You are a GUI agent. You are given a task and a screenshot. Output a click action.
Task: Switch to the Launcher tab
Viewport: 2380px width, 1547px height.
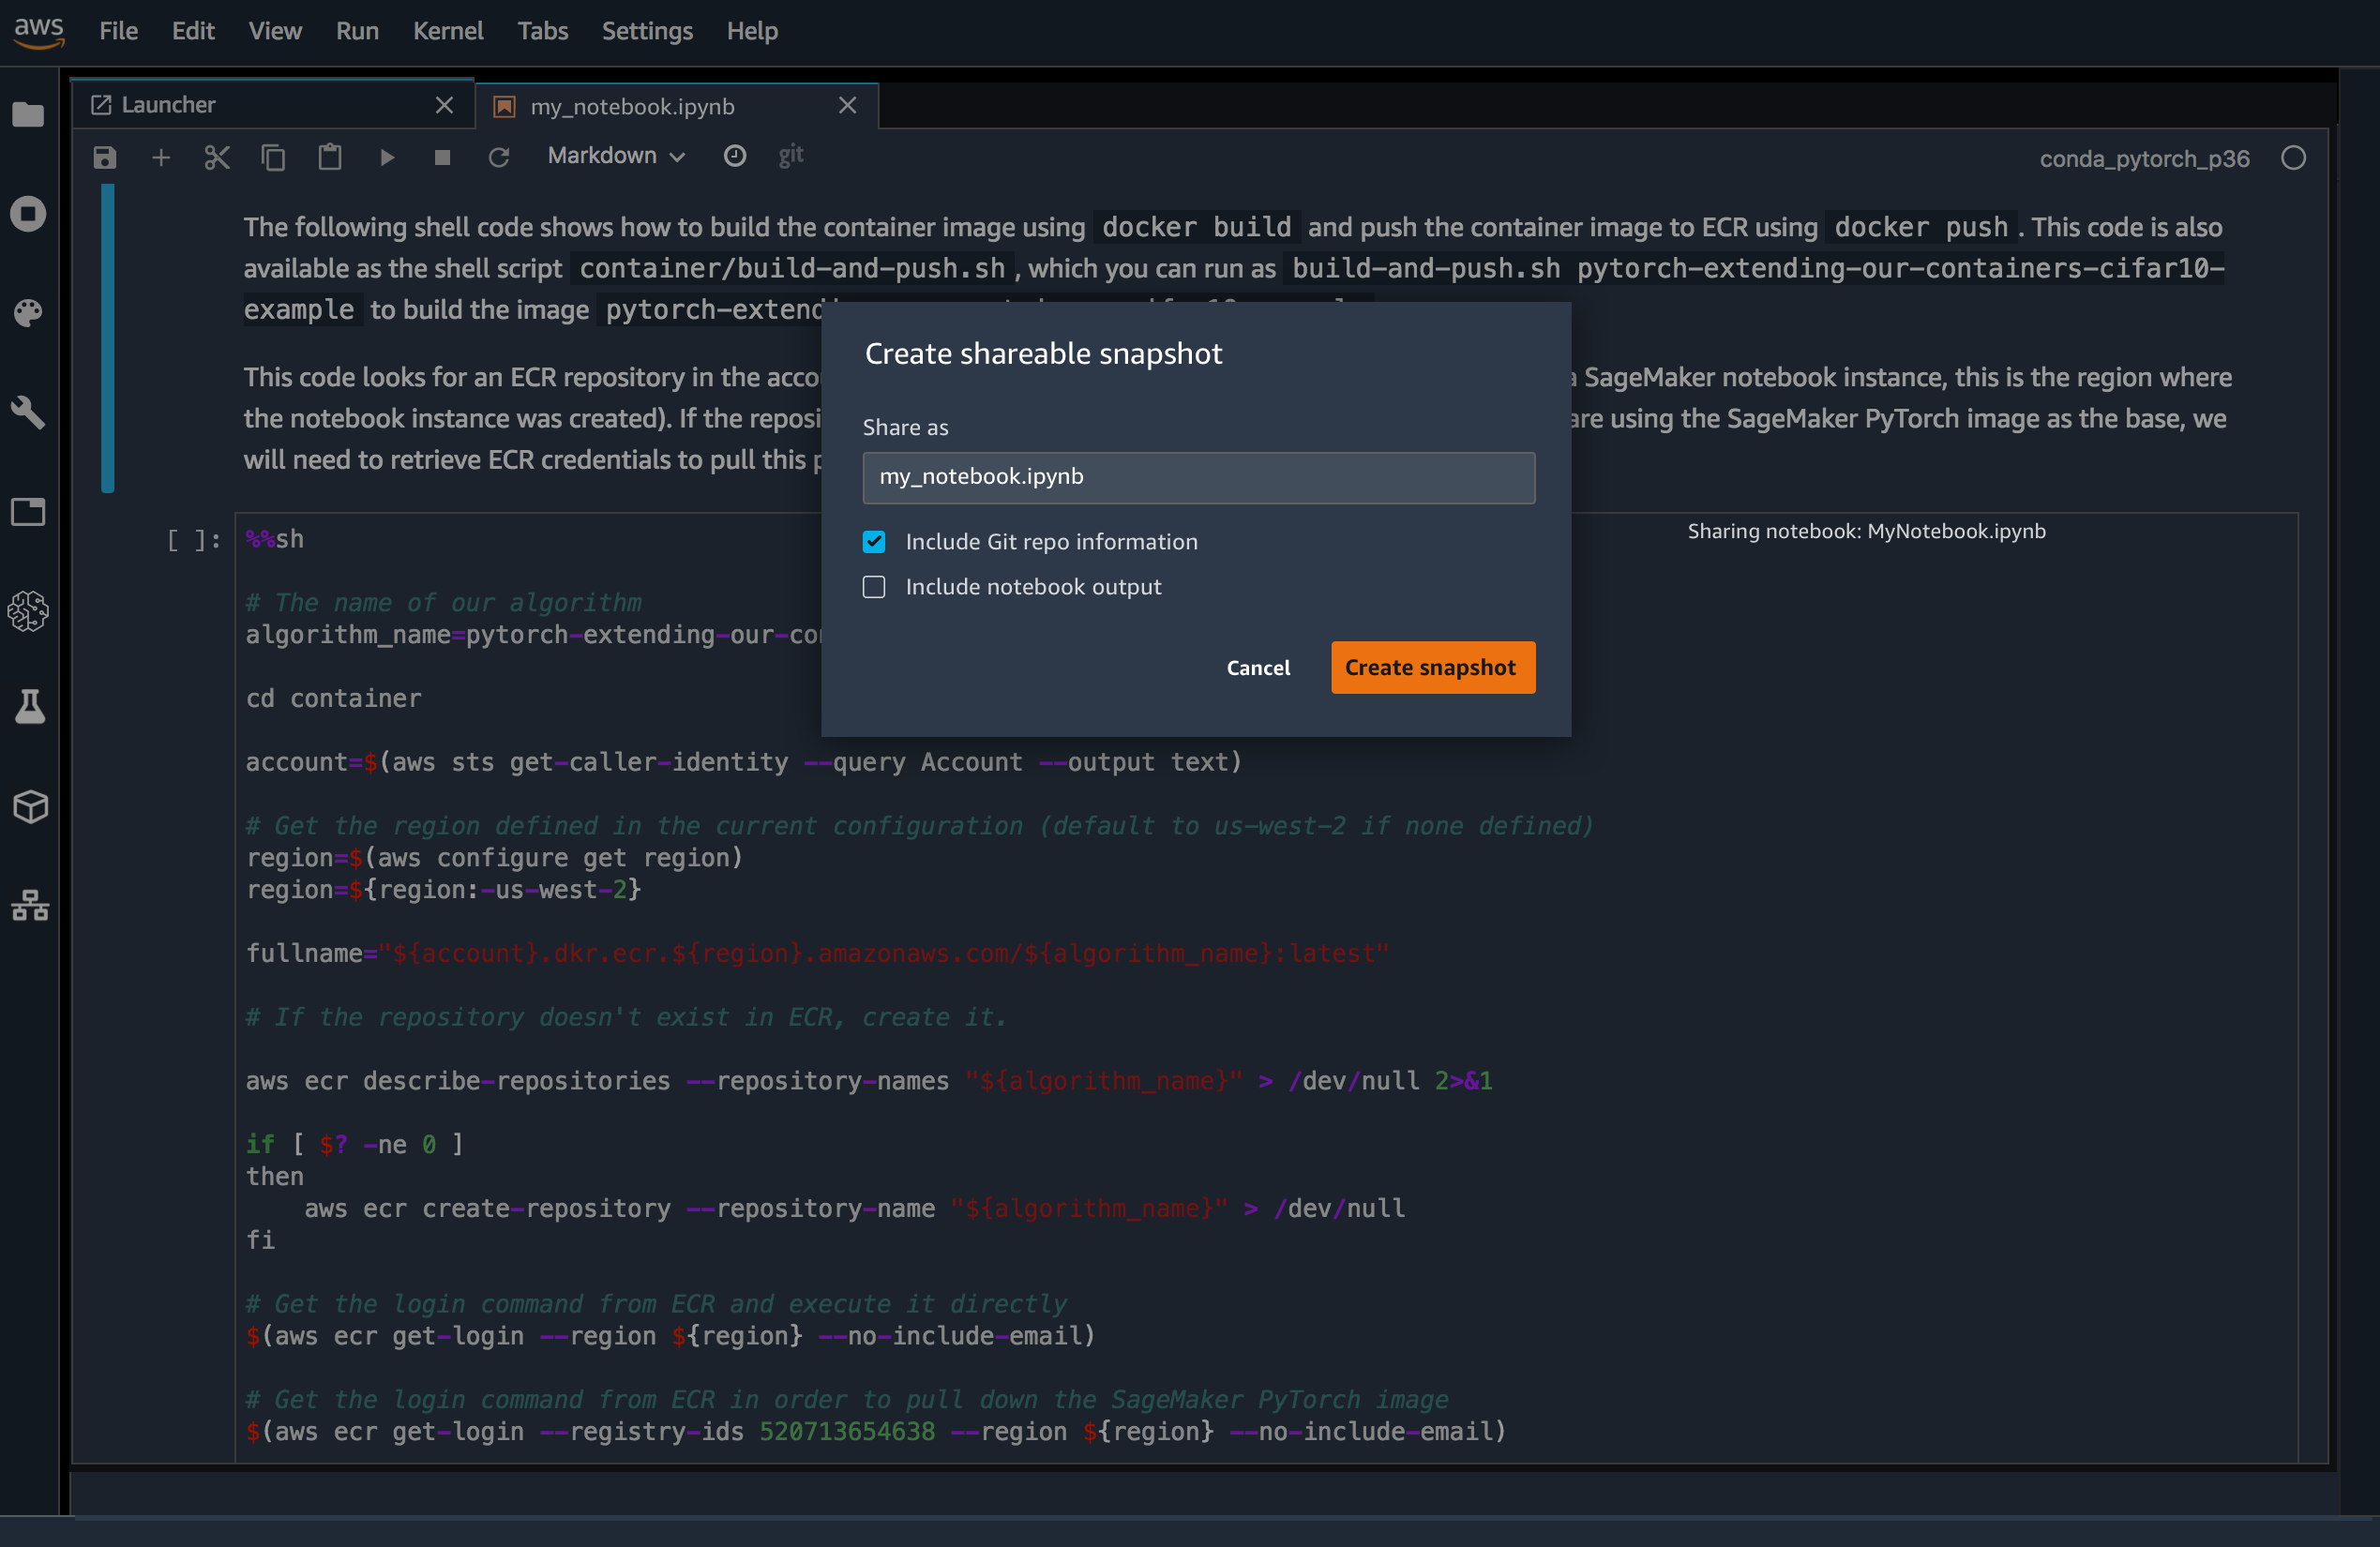click(x=168, y=105)
